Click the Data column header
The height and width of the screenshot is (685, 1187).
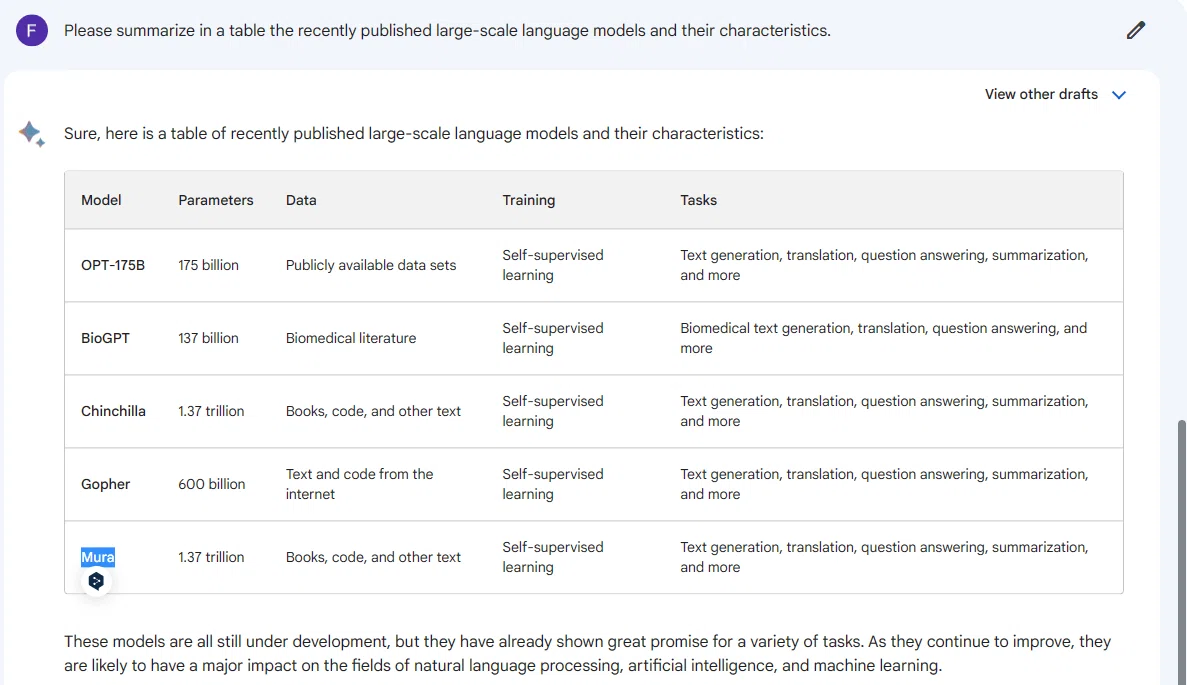click(x=301, y=200)
